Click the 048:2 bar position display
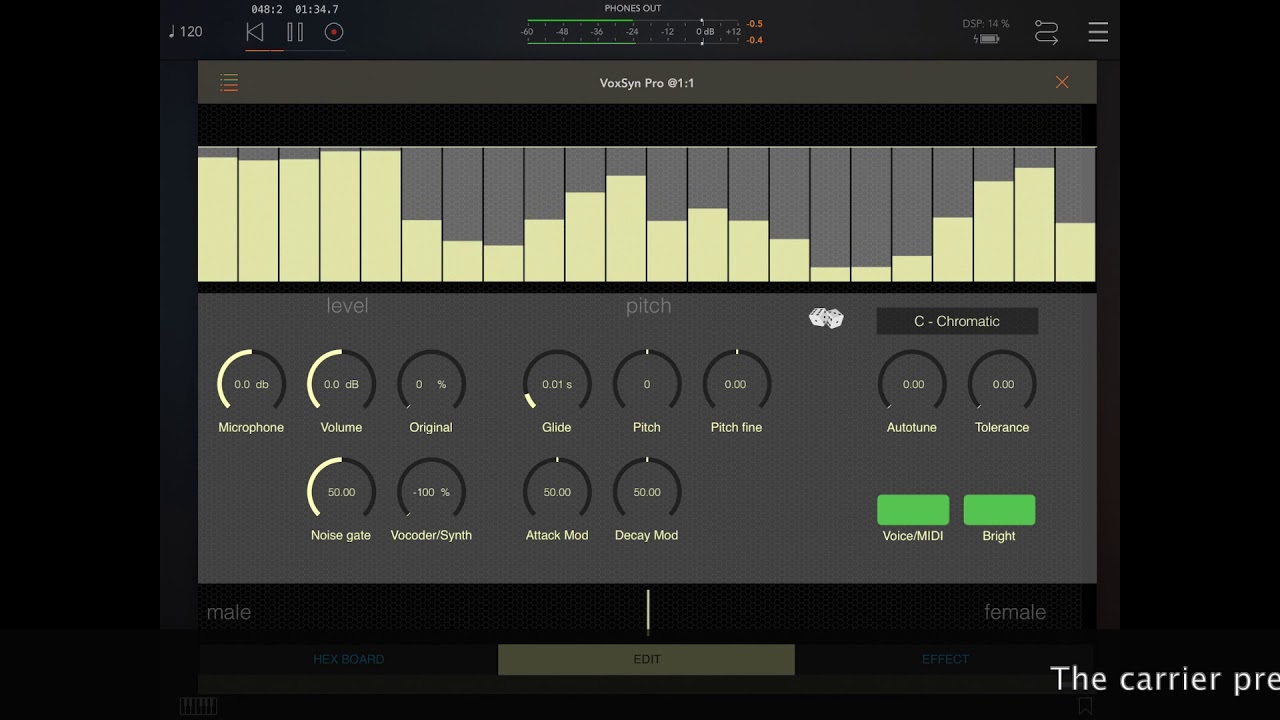The height and width of the screenshot is (720, 1280). [x=267, y=9]
